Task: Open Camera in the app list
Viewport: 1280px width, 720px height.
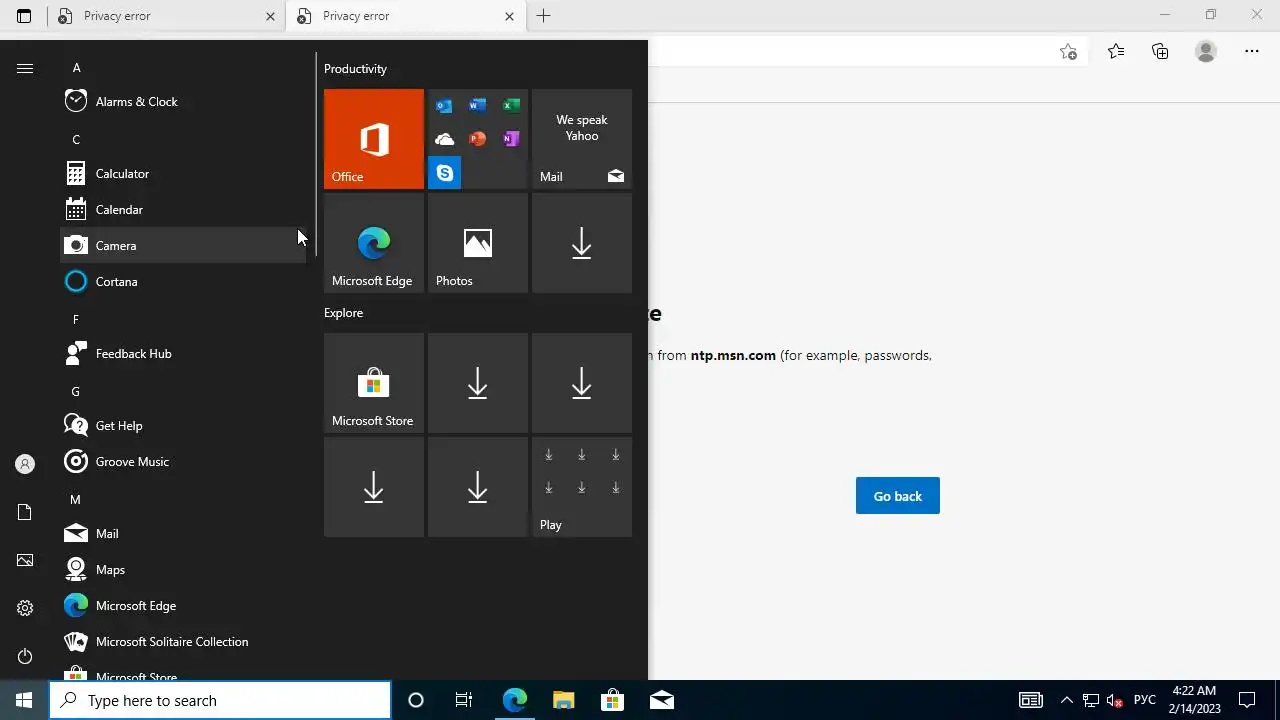Action: (x=183, y=245)
